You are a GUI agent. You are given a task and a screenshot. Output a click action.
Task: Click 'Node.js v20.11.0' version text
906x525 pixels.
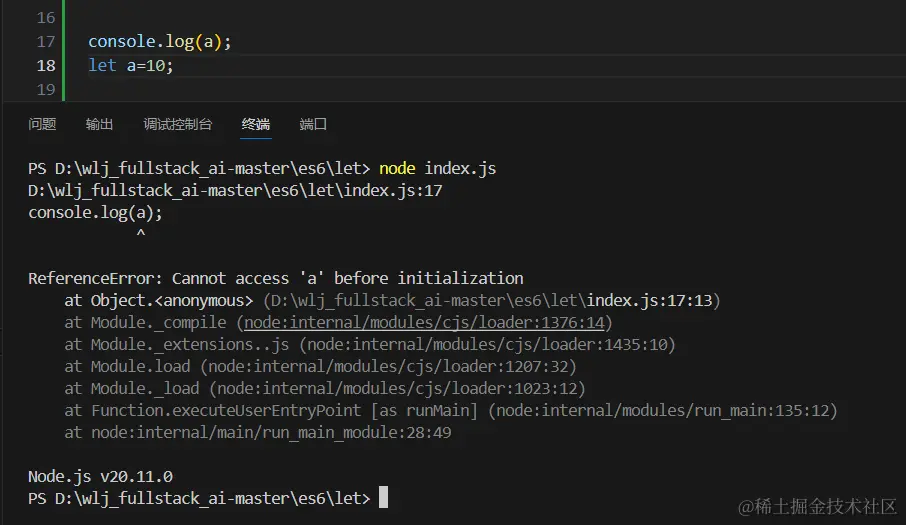(101, 476)
